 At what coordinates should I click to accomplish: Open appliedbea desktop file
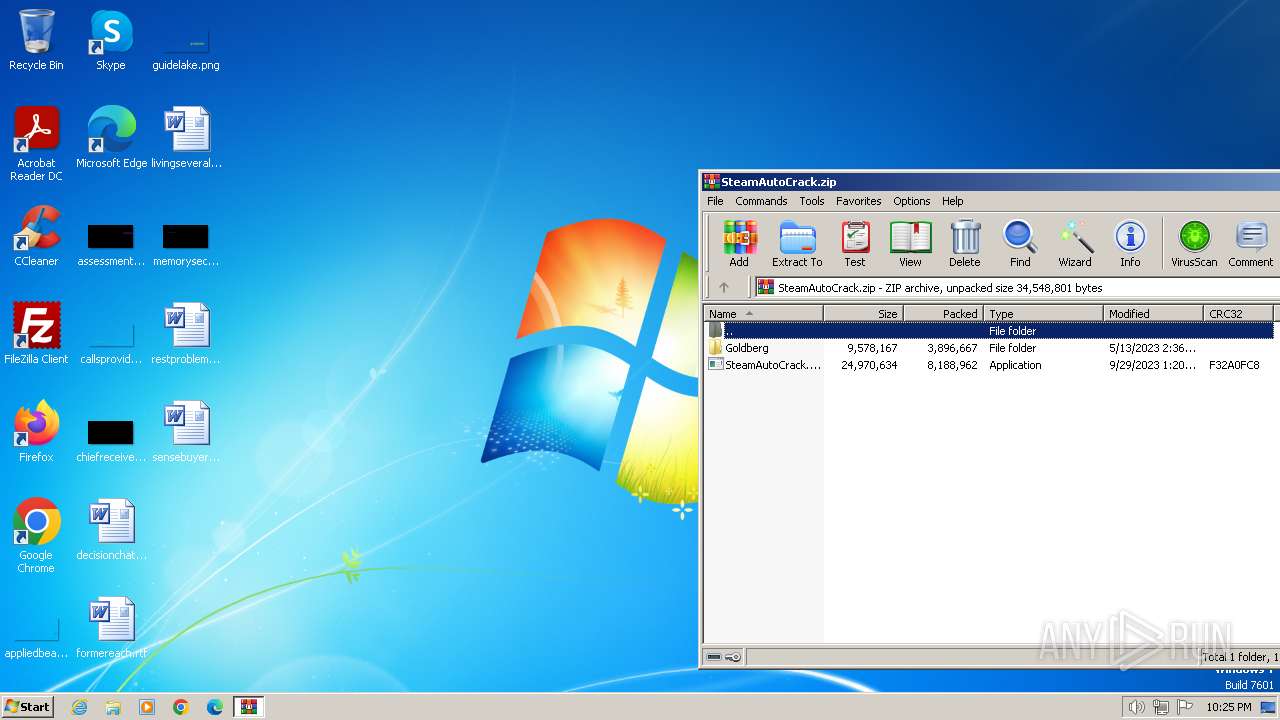click(36, 636)
